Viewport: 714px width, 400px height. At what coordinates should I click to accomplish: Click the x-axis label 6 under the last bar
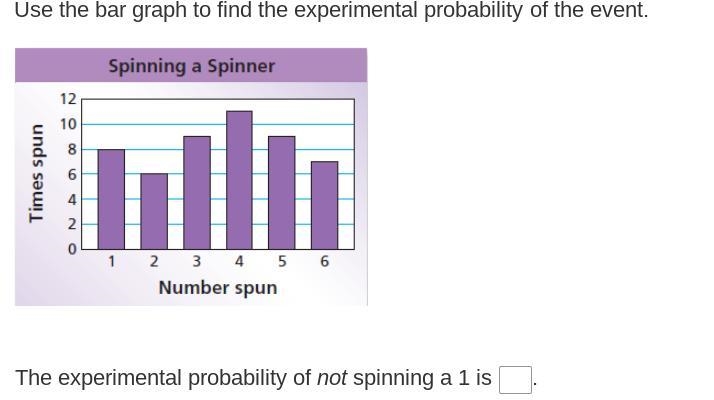coord(325,262)
